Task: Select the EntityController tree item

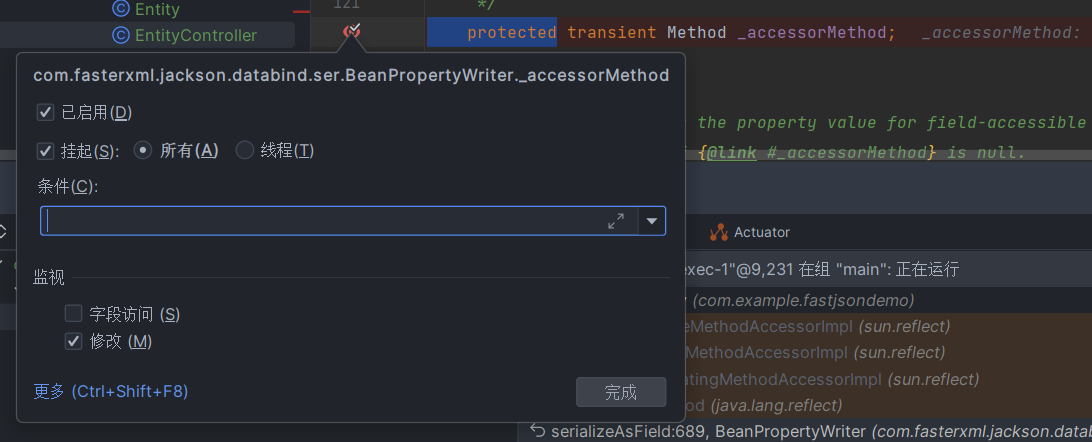Action: (x=195, y=36)
